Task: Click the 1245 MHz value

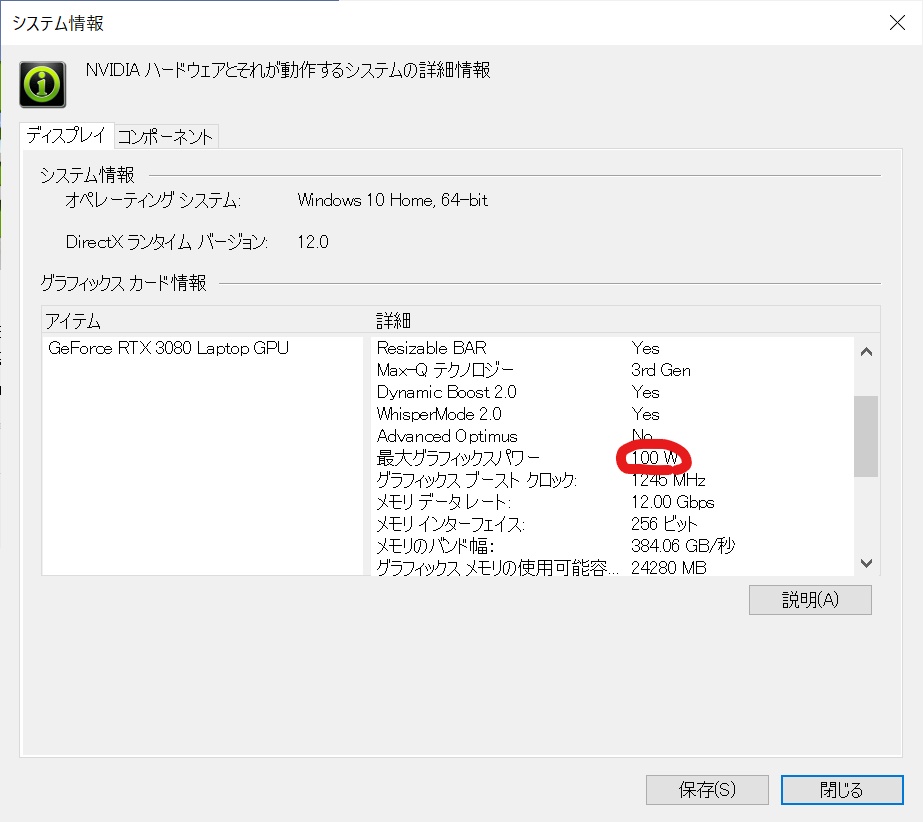Action: point(668,480)
